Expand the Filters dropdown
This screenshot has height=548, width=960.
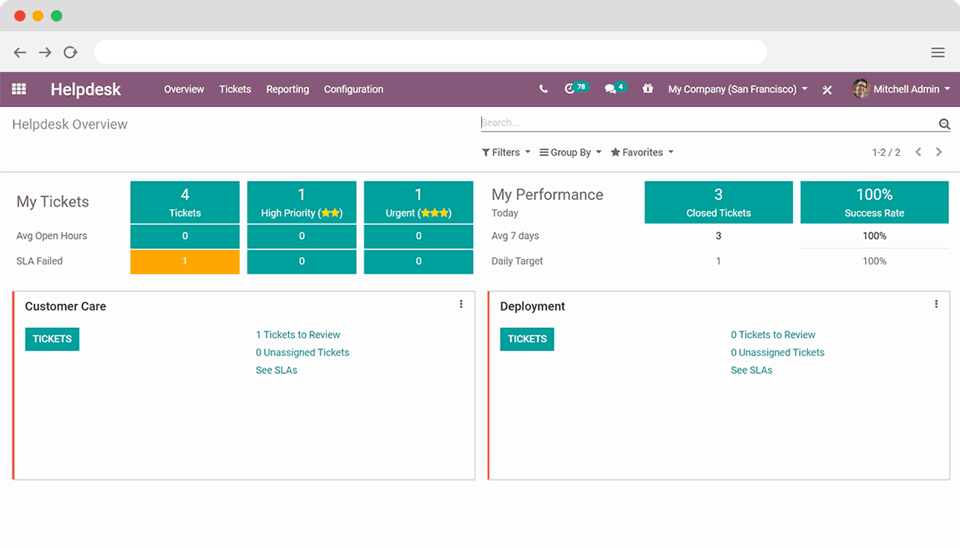tap(506, 152)
